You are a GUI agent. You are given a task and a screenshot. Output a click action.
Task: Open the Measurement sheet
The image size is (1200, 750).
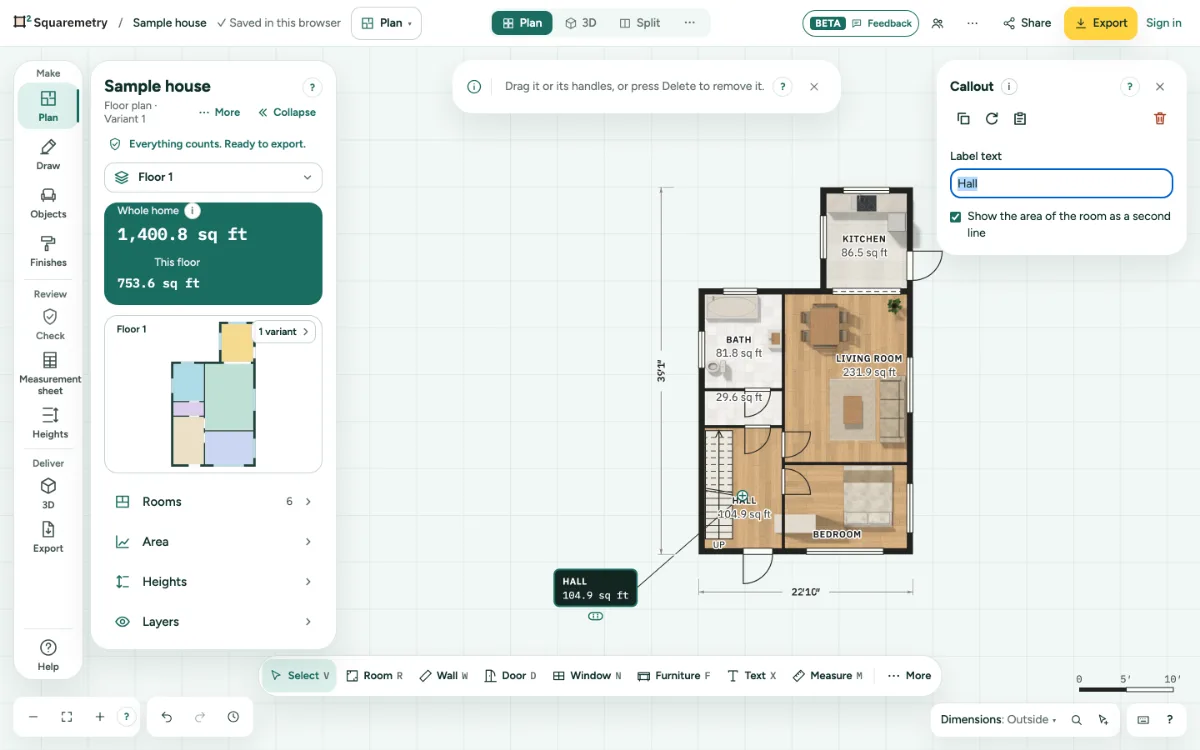pyautogui.click(x=50, y=373)
